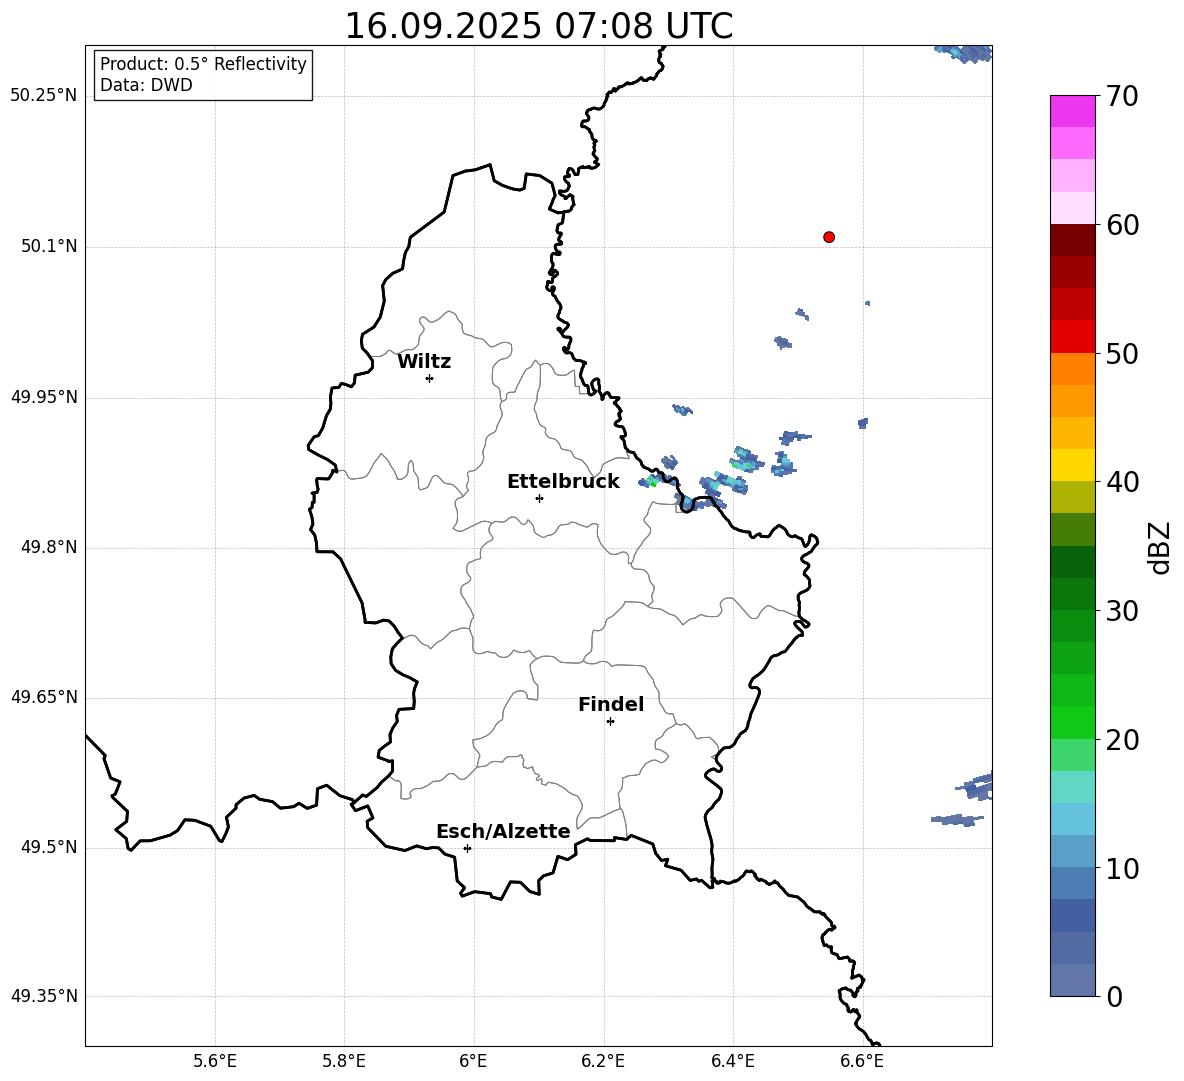Click the 49.35°N latitude label

44,996
